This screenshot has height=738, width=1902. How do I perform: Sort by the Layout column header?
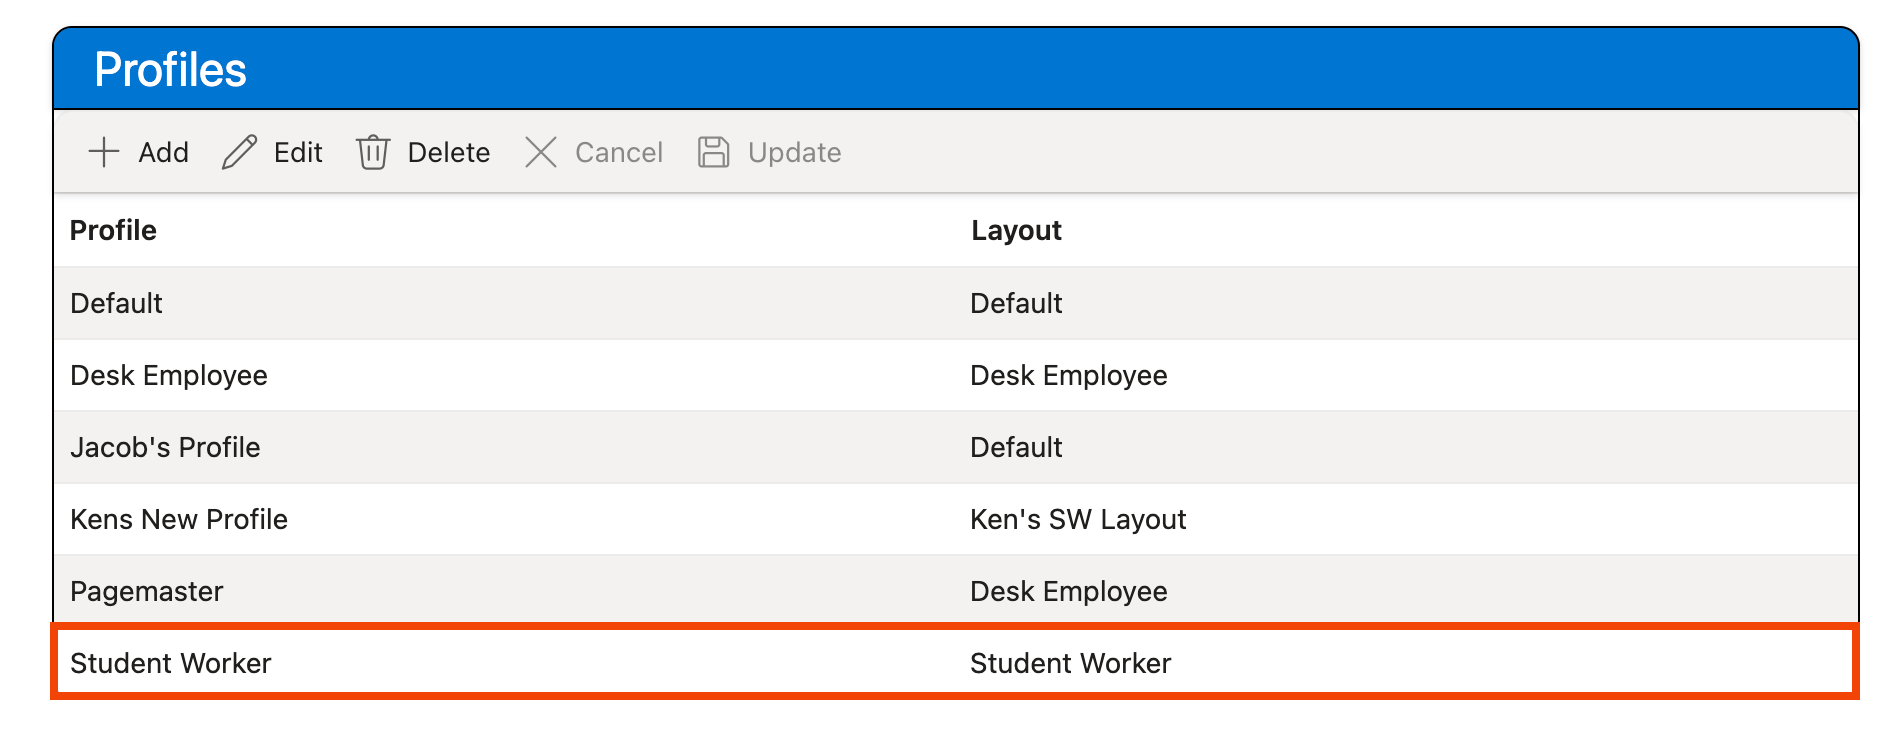(x=1016, y=230)
